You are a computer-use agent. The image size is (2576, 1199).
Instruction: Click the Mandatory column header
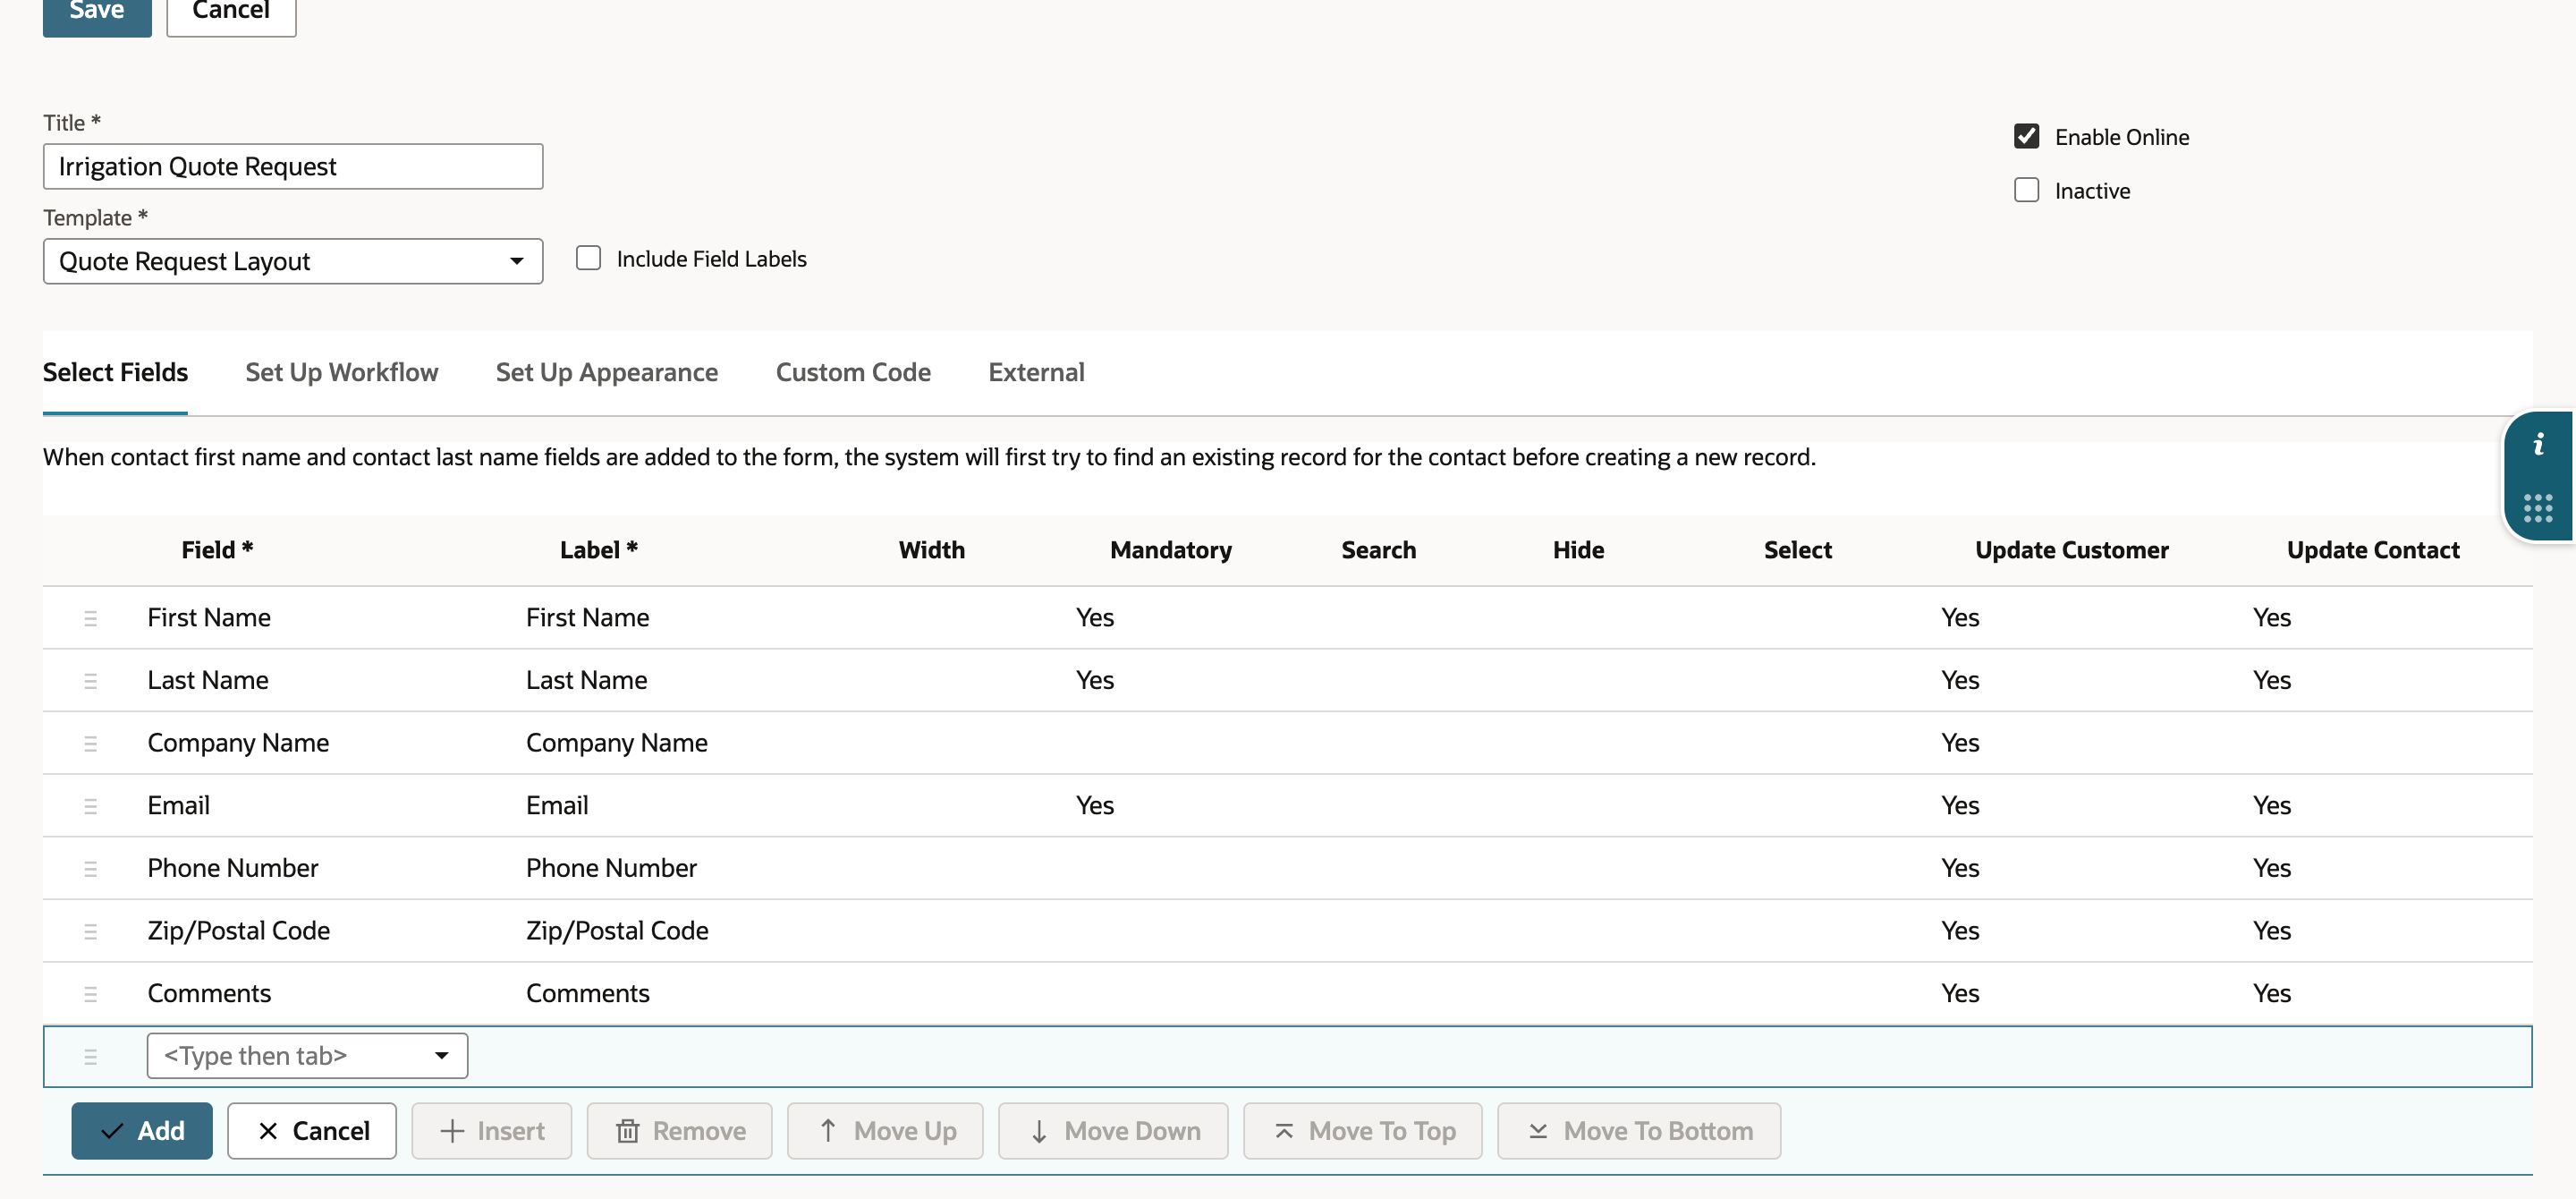[x=1171, y=550]
